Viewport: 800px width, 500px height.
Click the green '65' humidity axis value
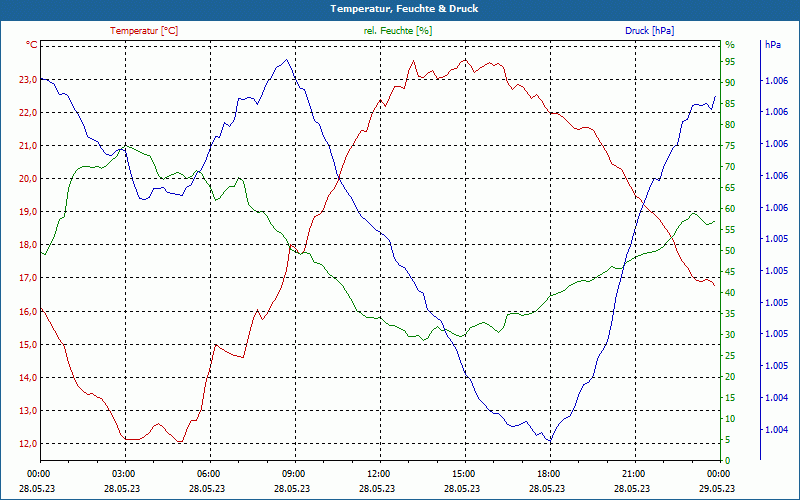(730, 188)
